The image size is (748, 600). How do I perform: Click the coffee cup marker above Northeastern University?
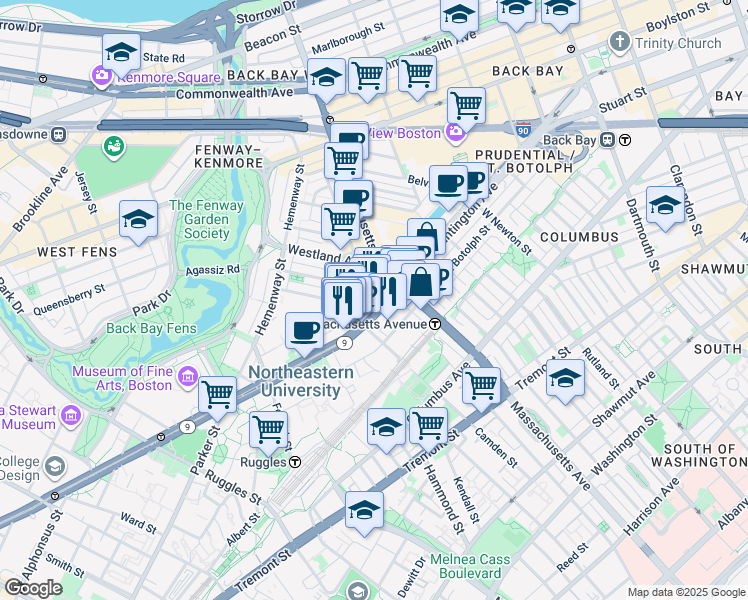(304, 332)
